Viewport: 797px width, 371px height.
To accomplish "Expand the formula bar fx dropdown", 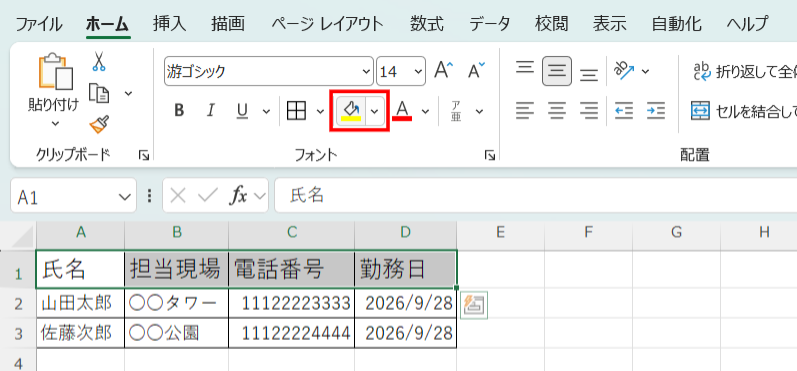I will pos(260,196).
